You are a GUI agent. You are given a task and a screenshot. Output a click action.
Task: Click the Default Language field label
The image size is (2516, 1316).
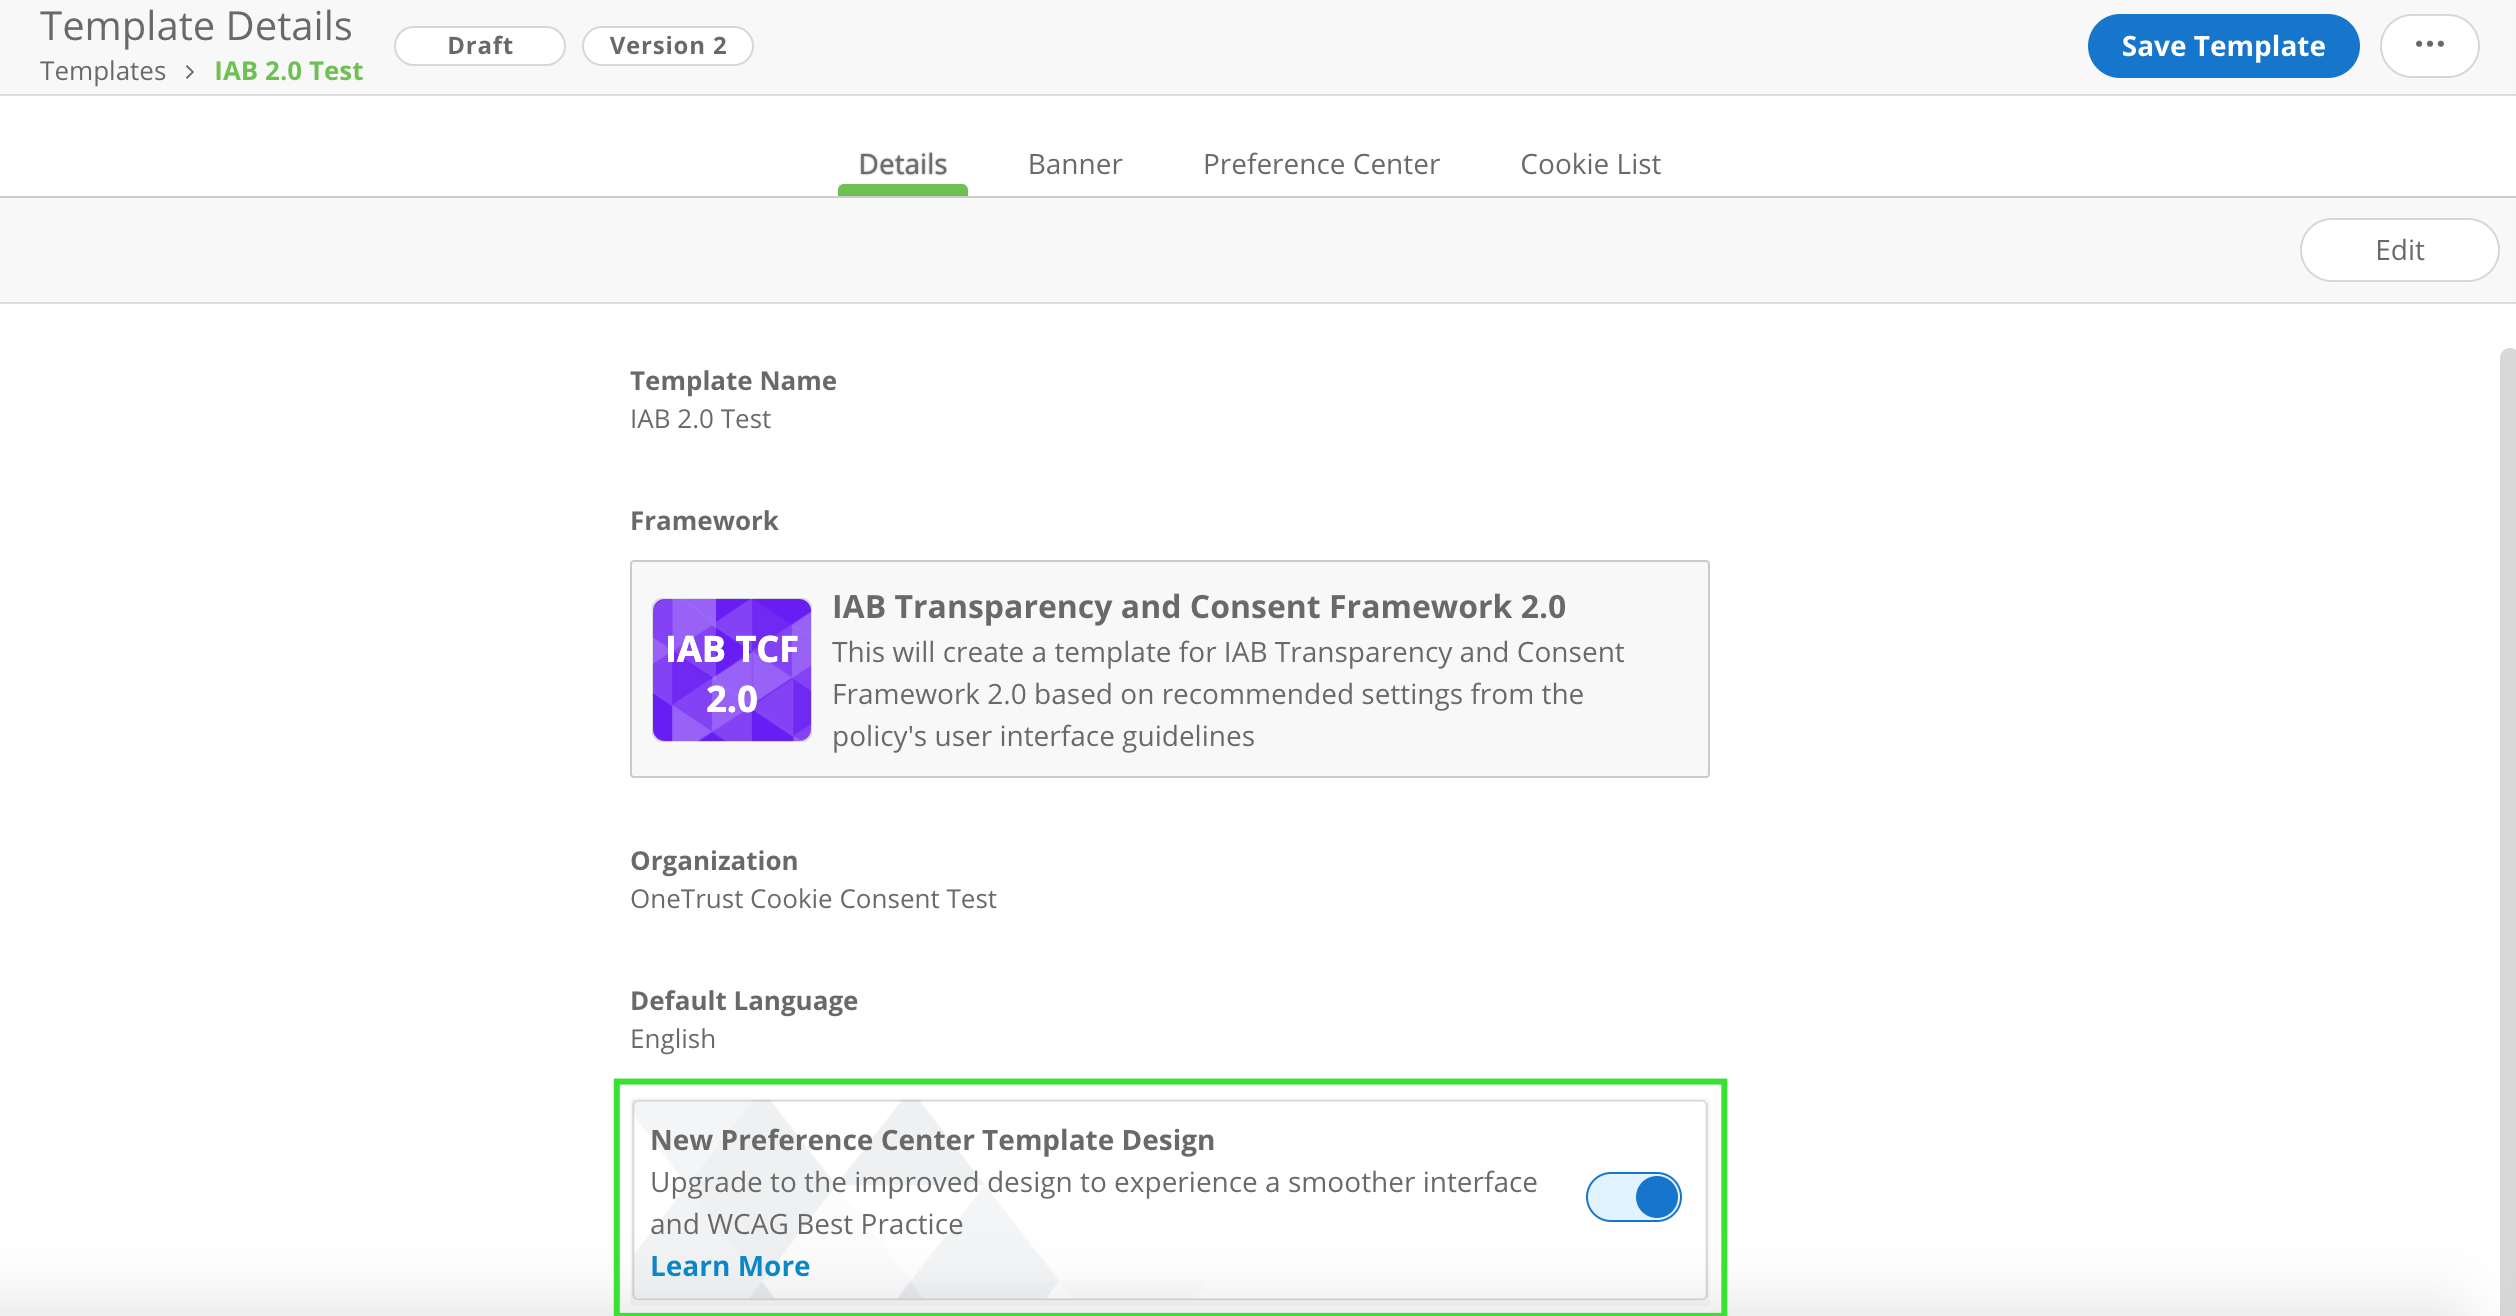[744, 1001]
